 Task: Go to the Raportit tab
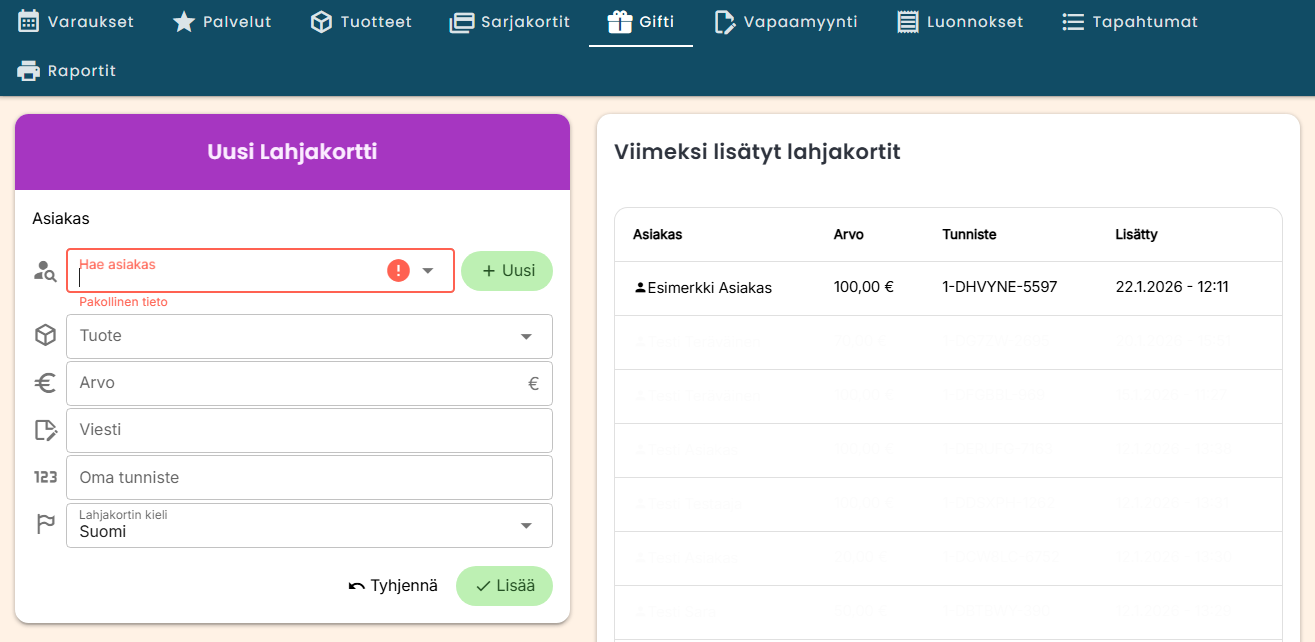coord(67,71)
